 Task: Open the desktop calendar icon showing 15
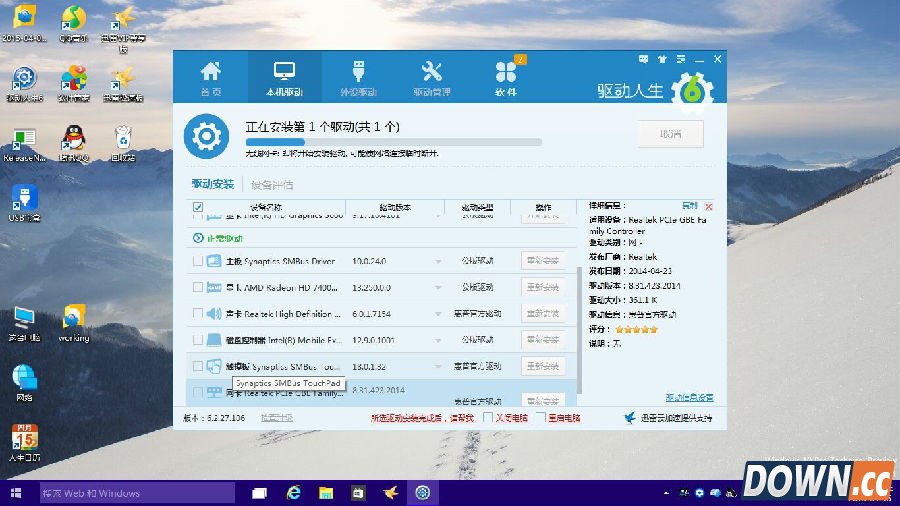pos(24,437)
